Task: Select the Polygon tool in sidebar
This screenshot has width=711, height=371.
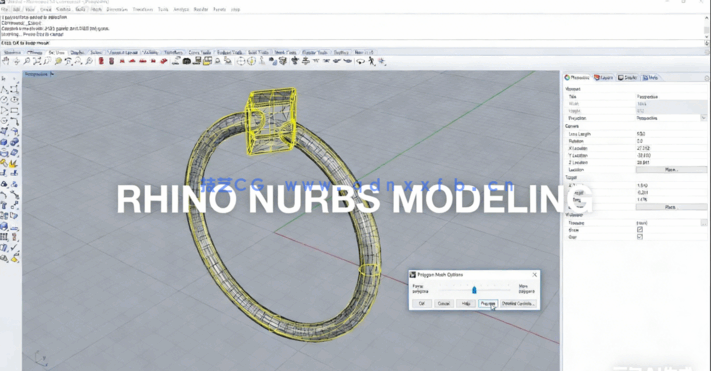Action: pyautogui.click(x=4, y=121)
